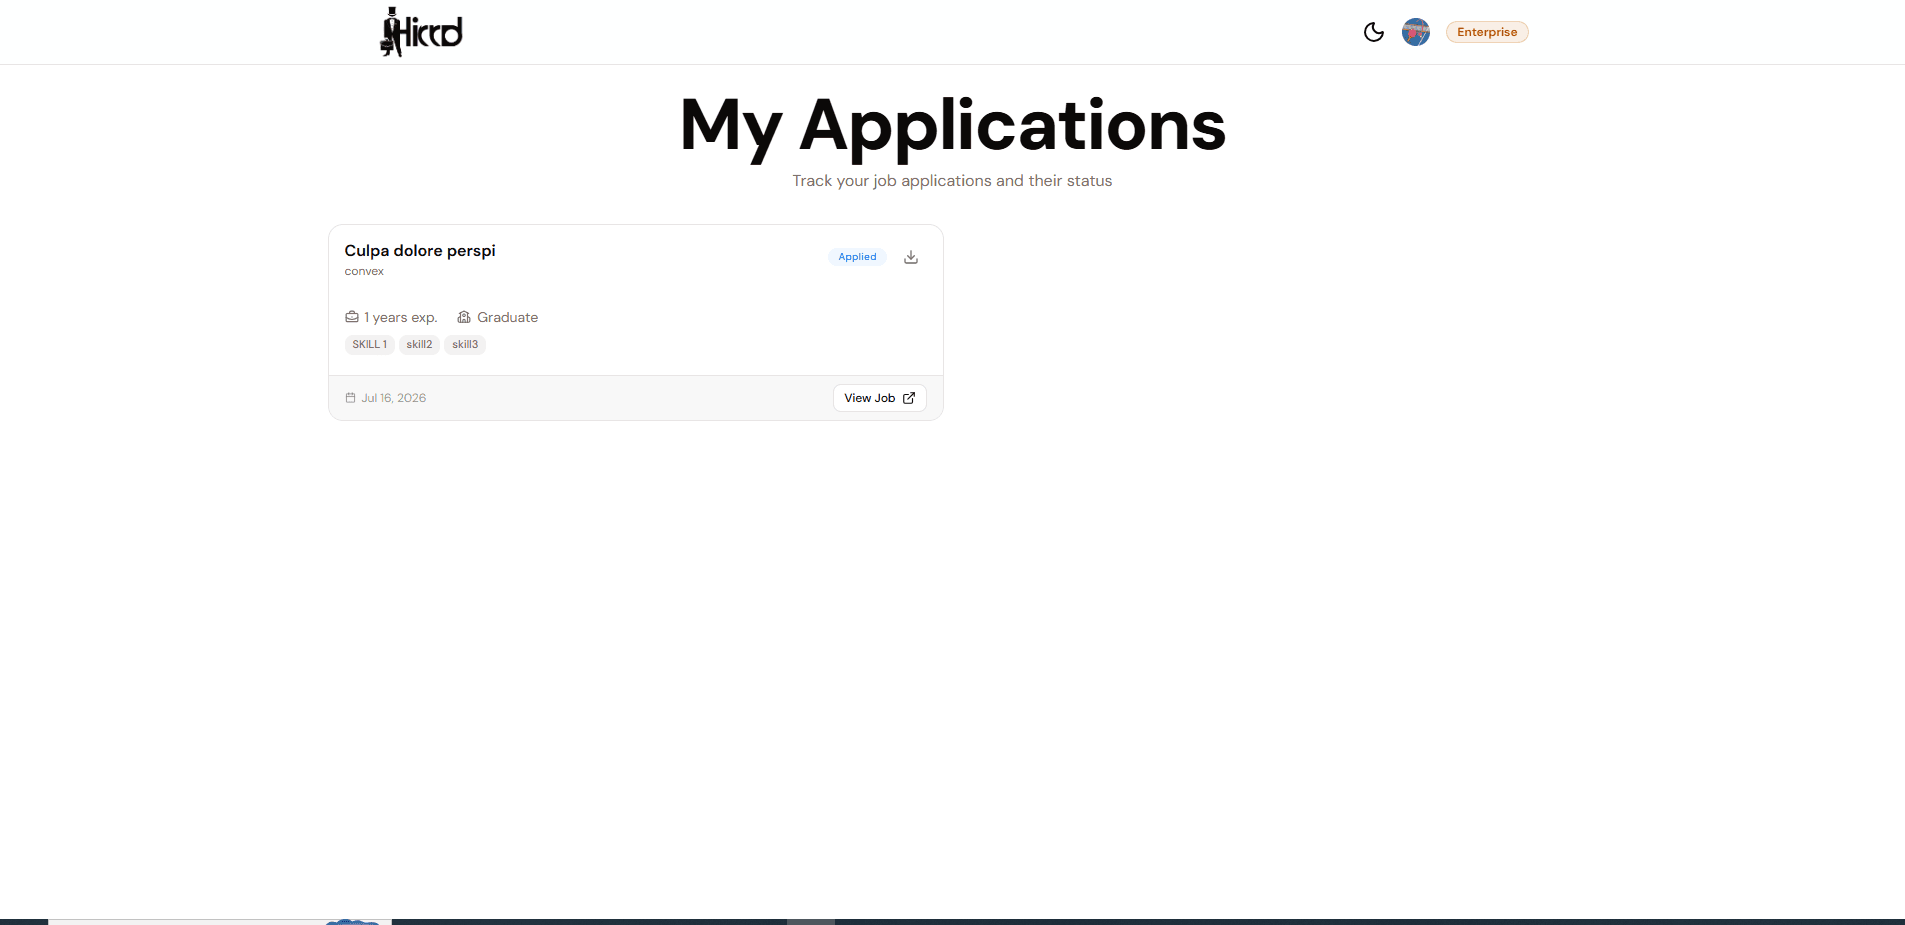The width and height of the screenshot is (1905, 925).
Task: Download the resume for Culpa dolore perspi
Action: [x=911, y=257]
